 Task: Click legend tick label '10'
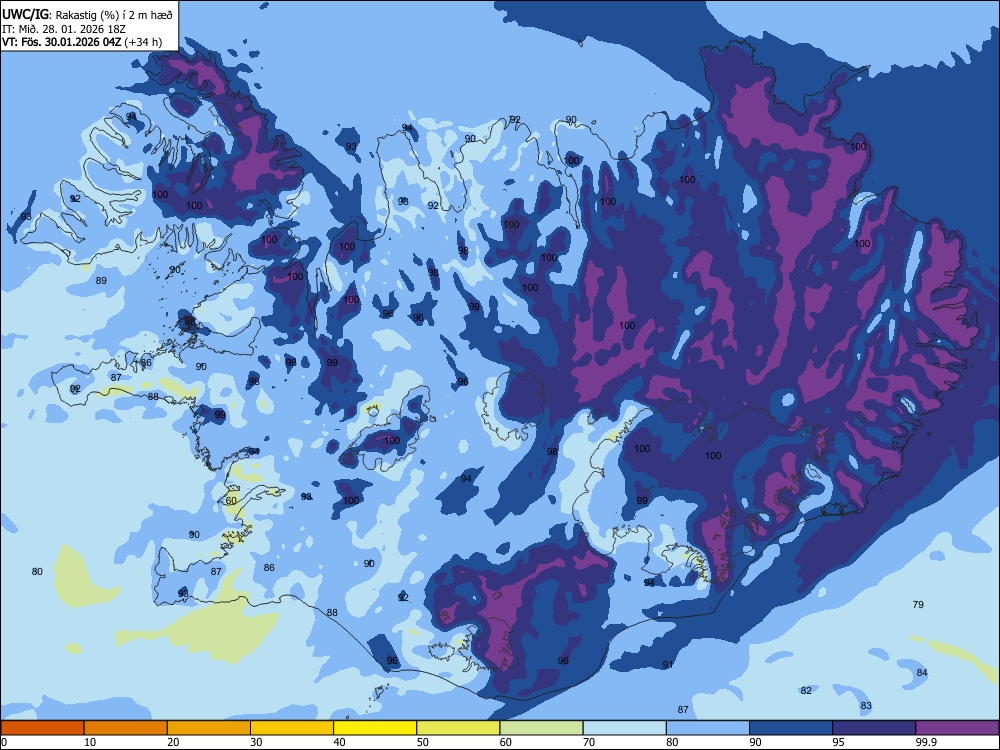(90, 742)
